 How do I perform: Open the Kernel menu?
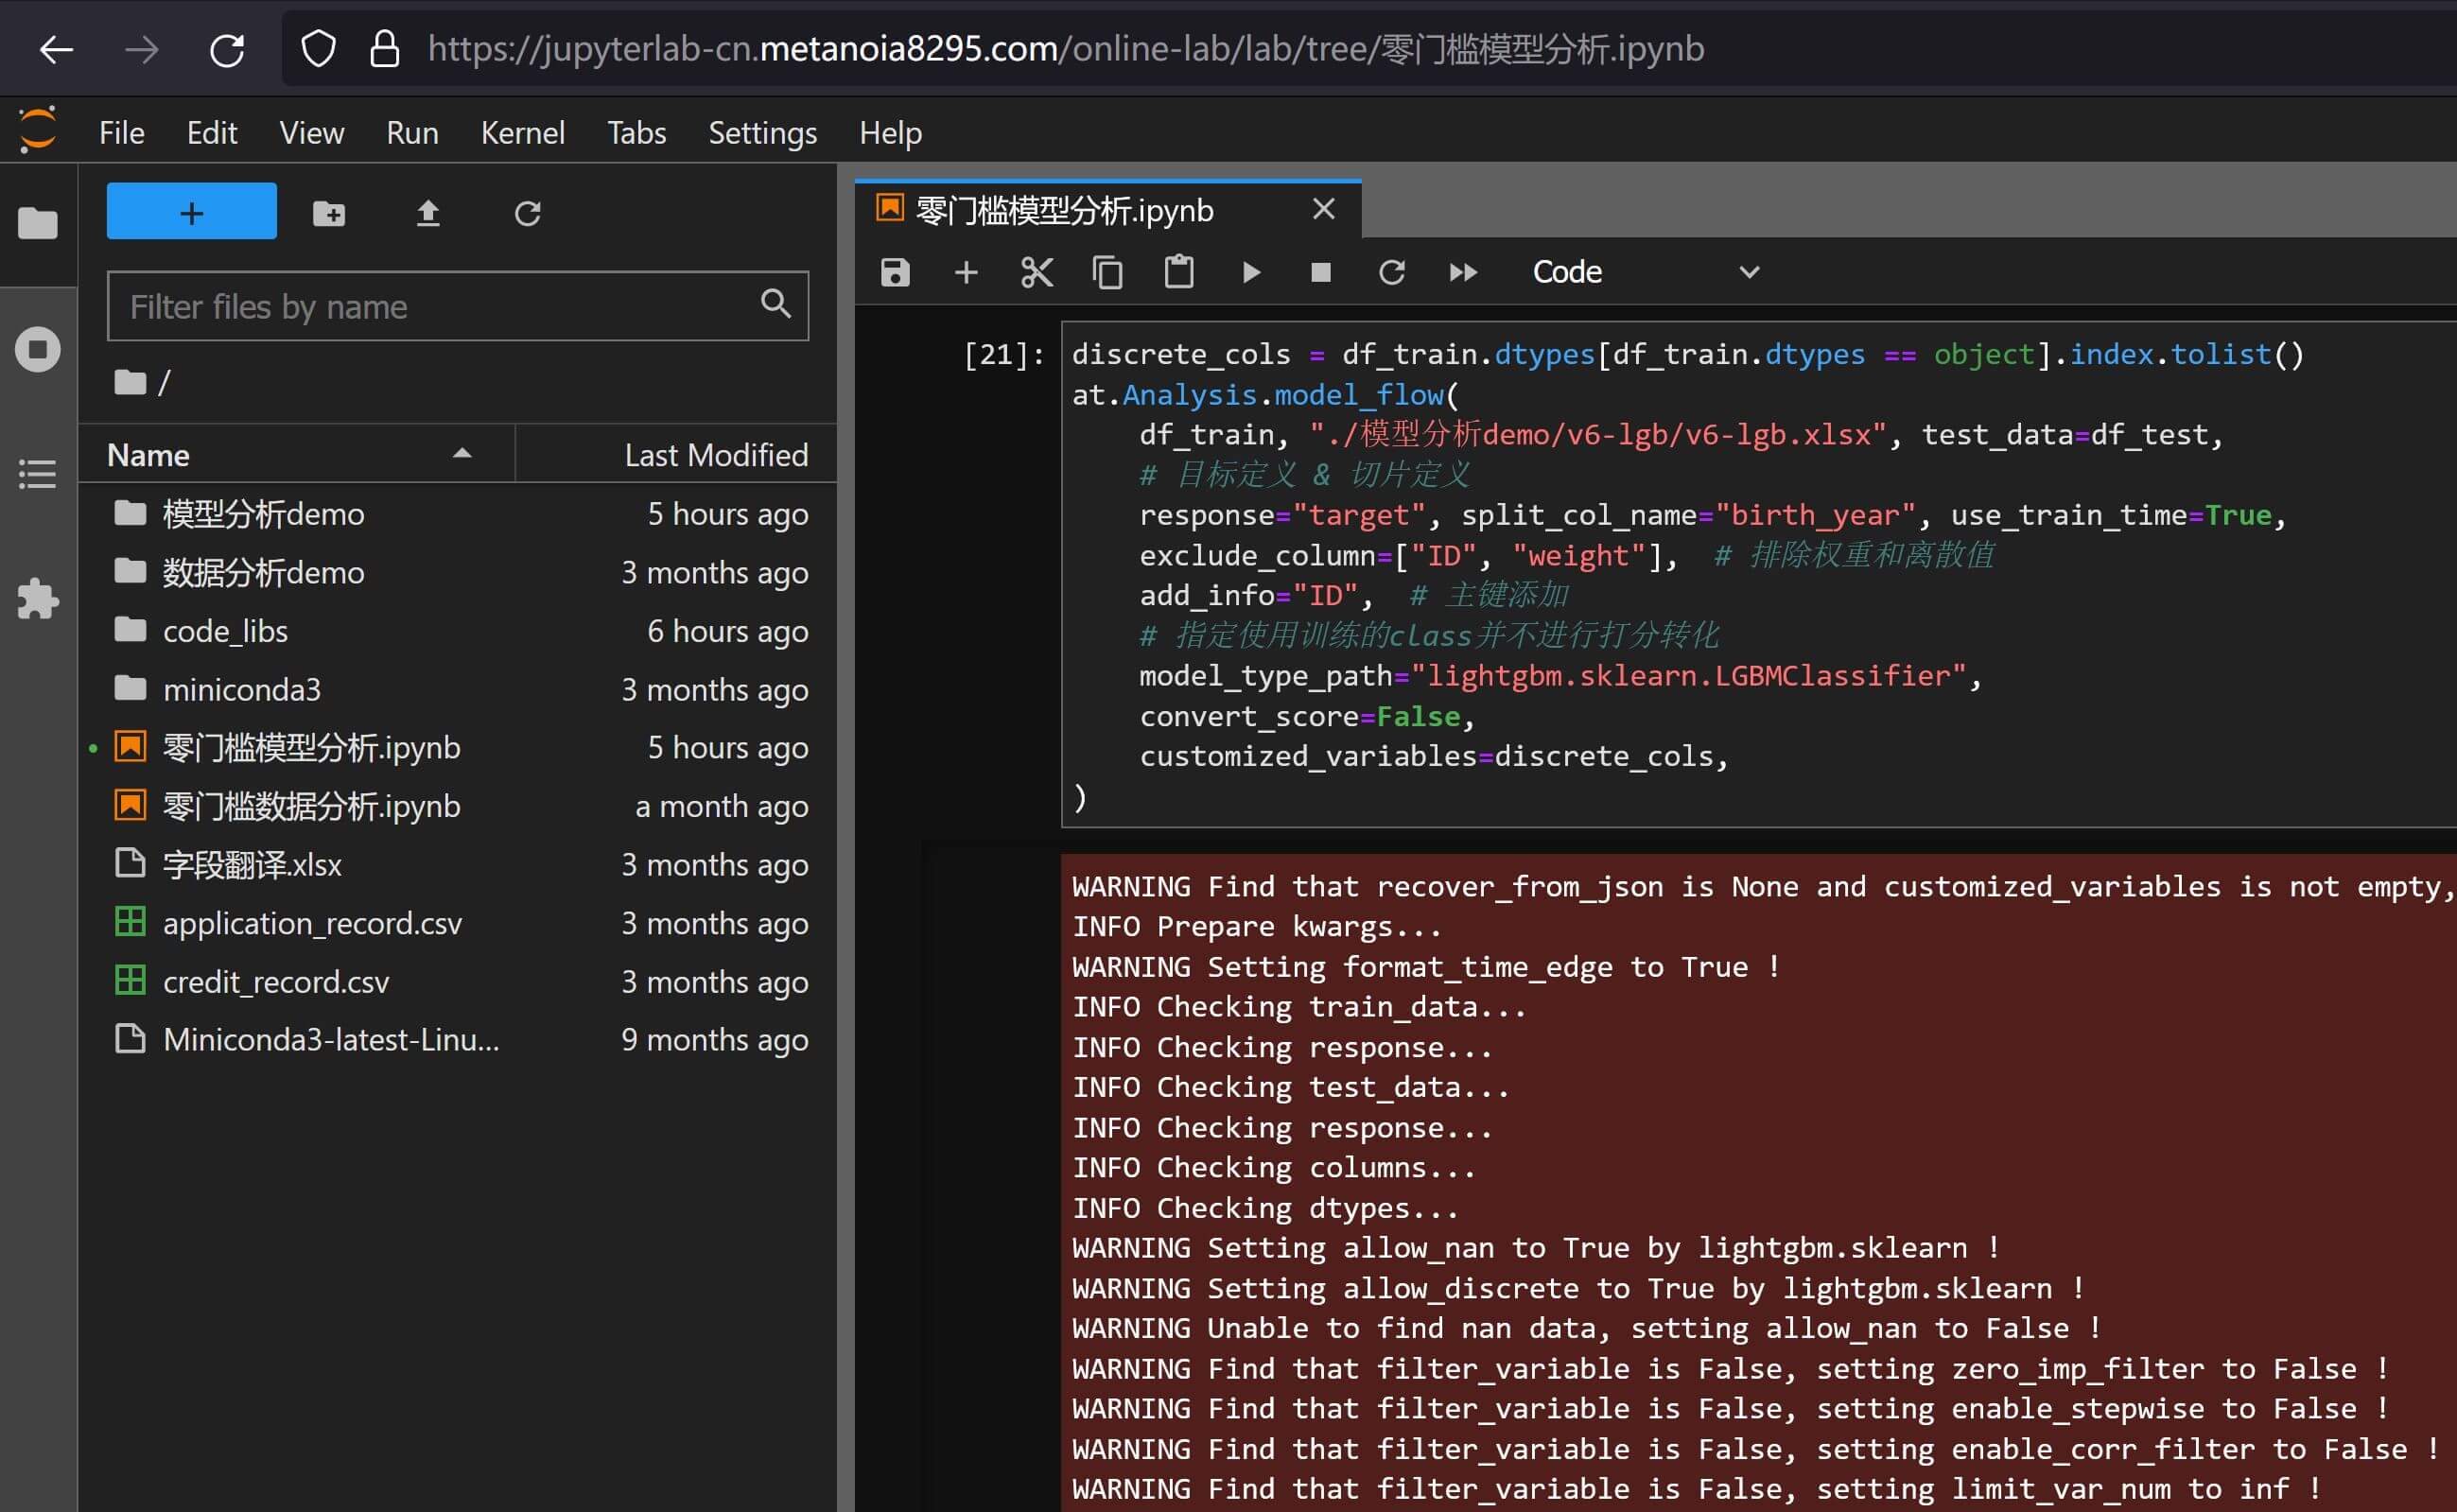[x=522, y=133]
